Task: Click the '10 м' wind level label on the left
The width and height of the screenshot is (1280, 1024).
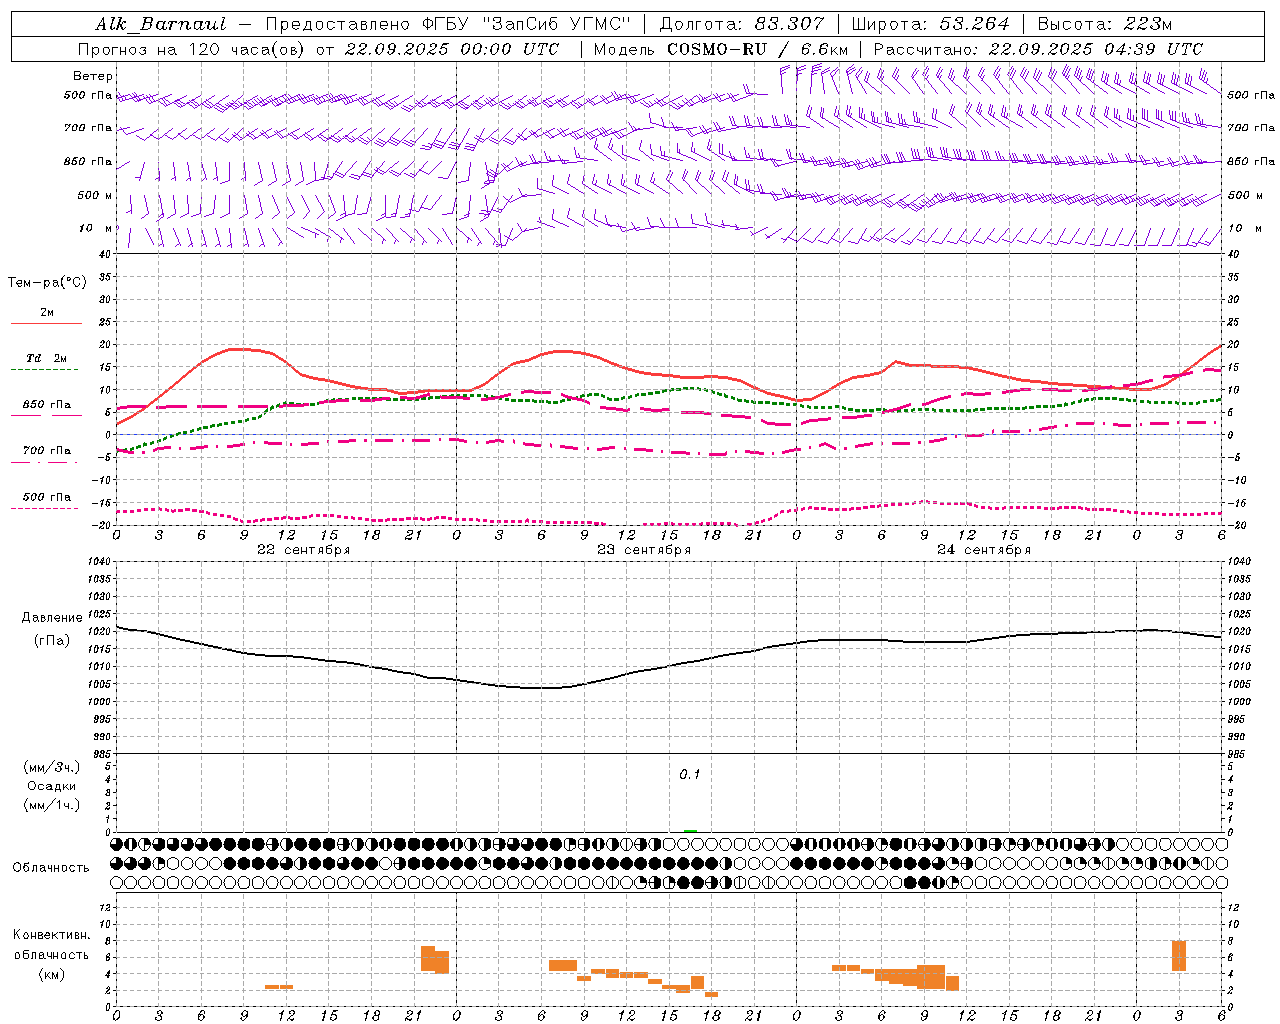Action: coord(96,228)
